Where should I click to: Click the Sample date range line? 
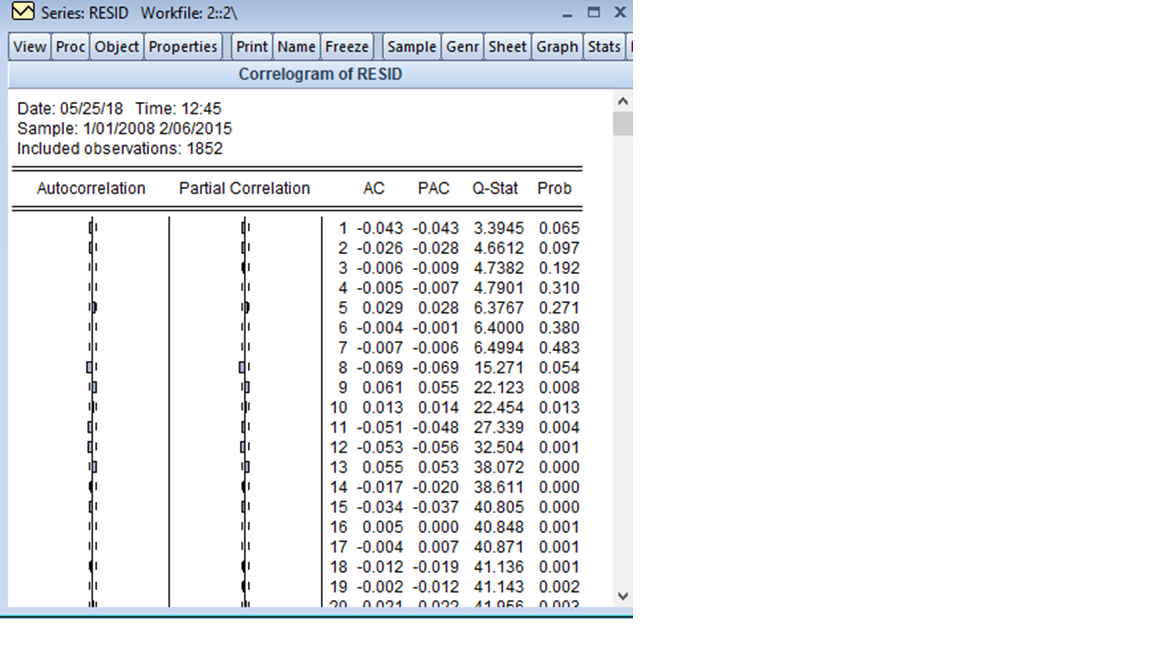point(124,129)
